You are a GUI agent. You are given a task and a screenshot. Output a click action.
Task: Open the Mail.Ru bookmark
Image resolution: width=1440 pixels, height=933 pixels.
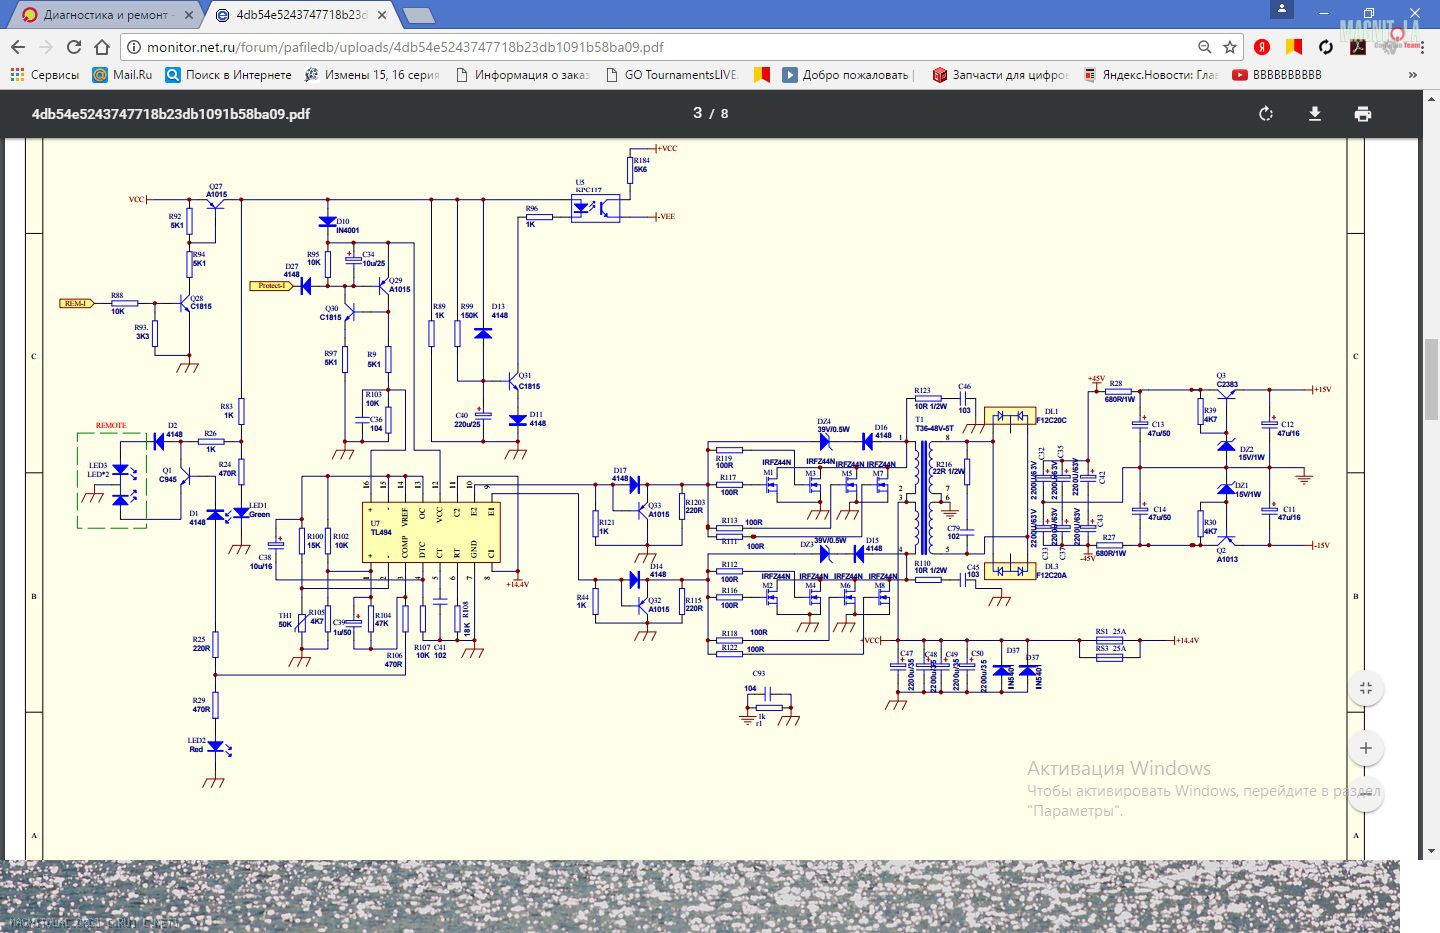(x=122, y=75)
